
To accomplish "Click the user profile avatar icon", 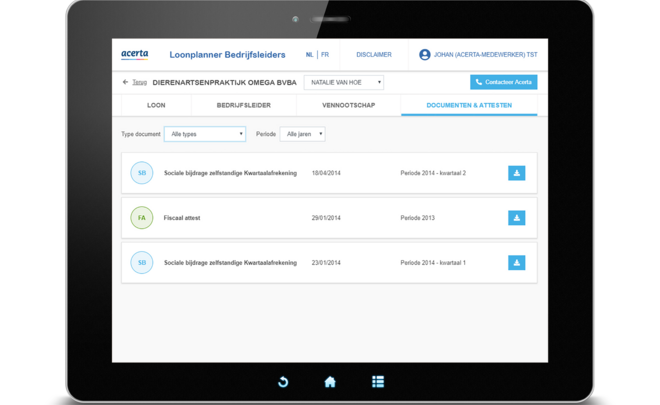I will pyautogui.click(x=425, y=55).
